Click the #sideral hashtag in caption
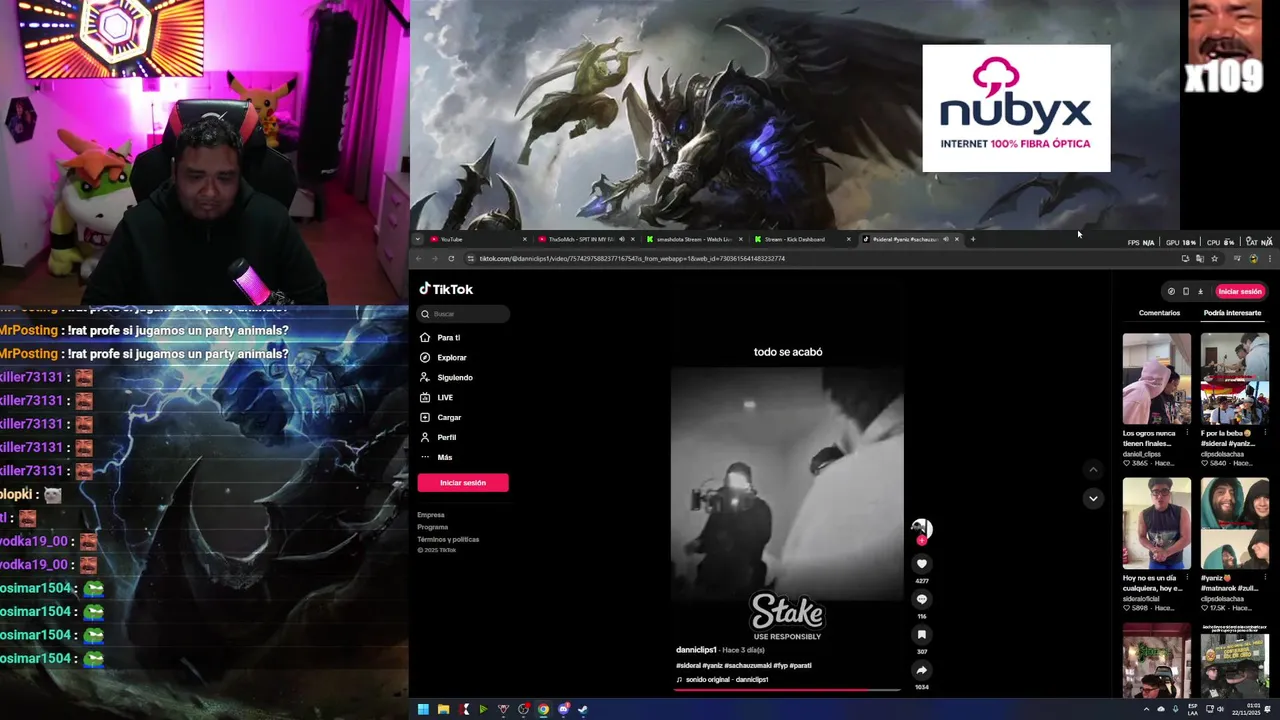 [x=688, y=665]
